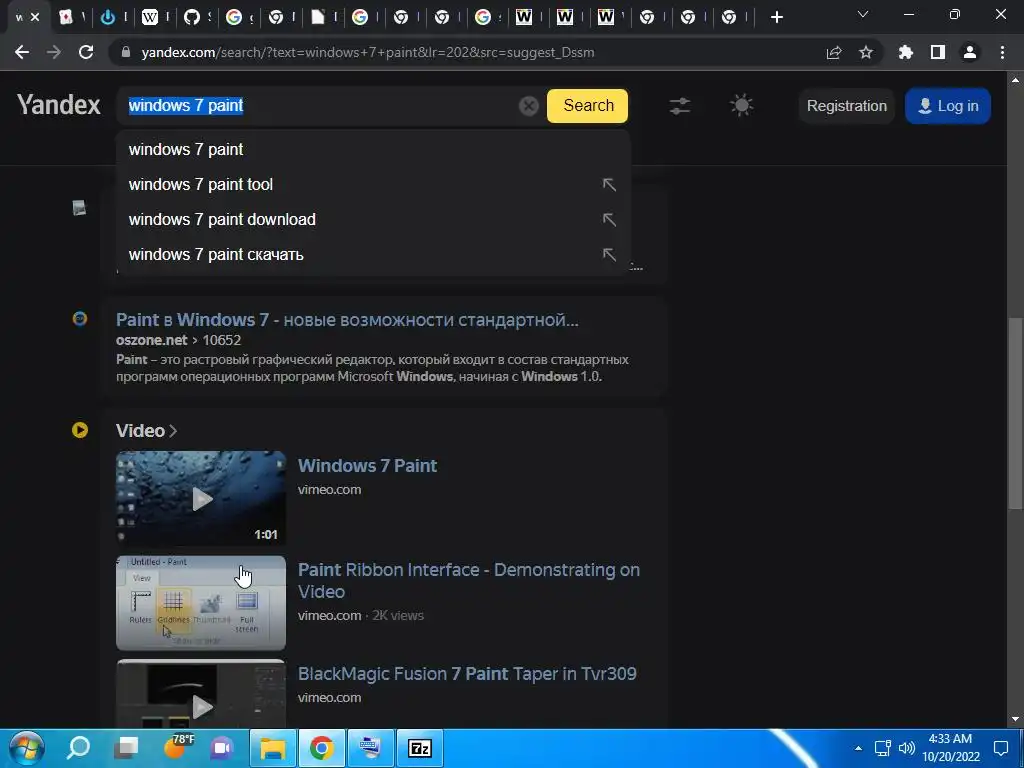
Task: Play the Paint Ribbon Interface thumbnail
Action: 201,603
